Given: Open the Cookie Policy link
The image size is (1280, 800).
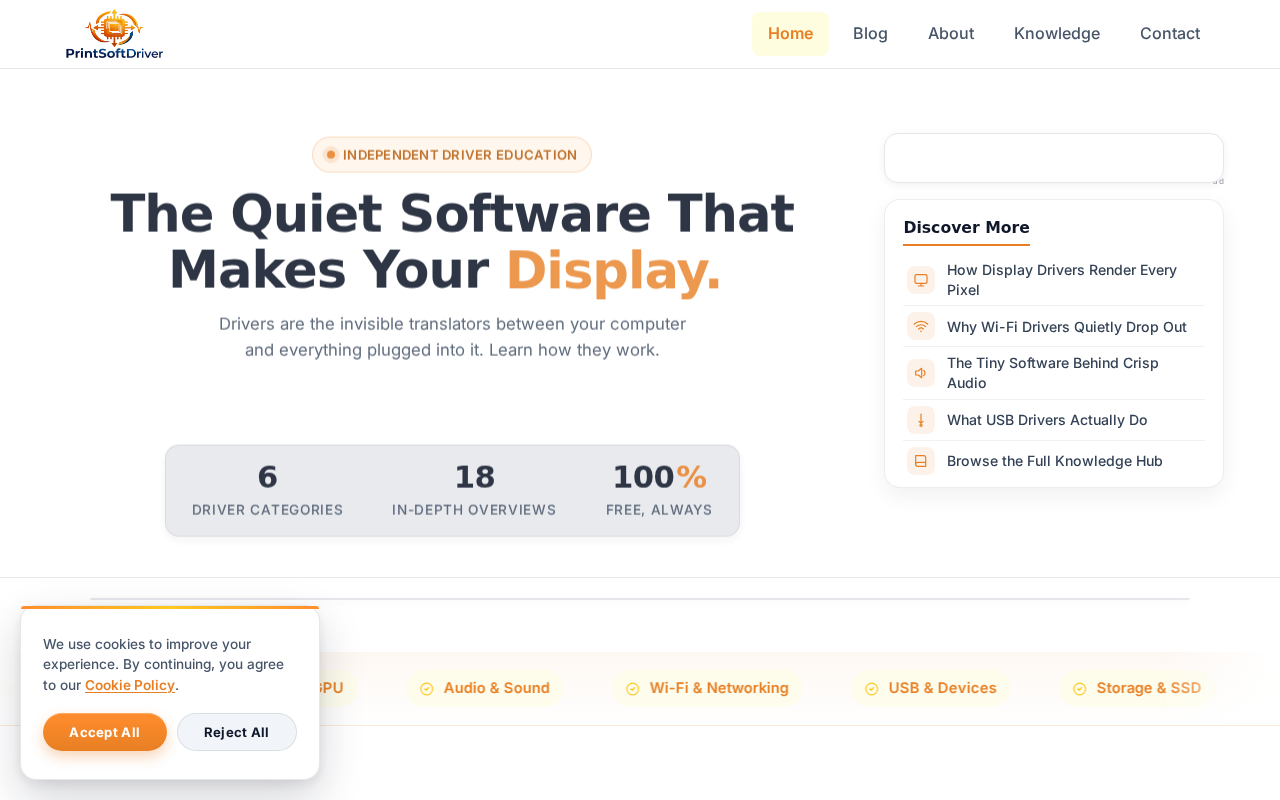Looking at the screenshot, I should click(x=130, y=685).
